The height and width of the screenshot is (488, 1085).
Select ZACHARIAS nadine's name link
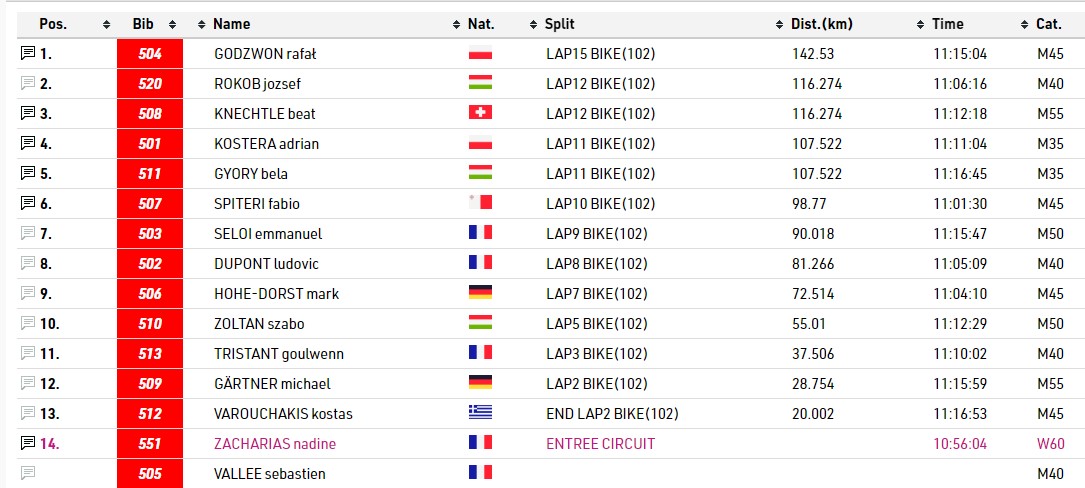275,443
